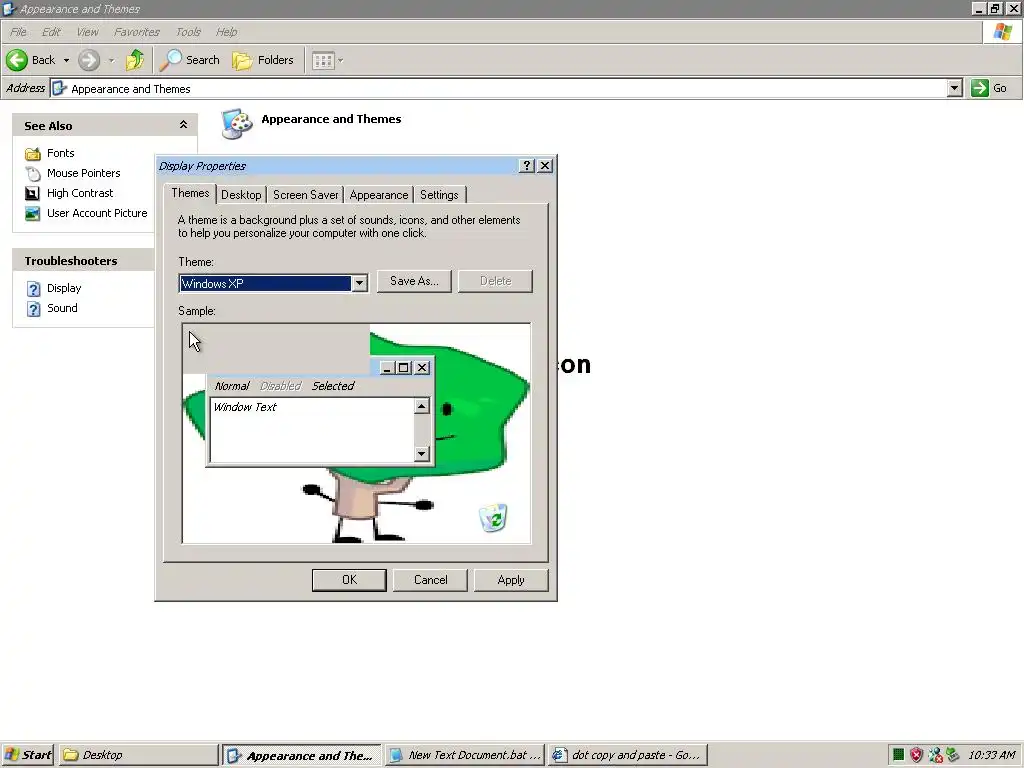Click the Save As... button
The width and height of the screenshot is (1024, 768).
click(414, 281)
